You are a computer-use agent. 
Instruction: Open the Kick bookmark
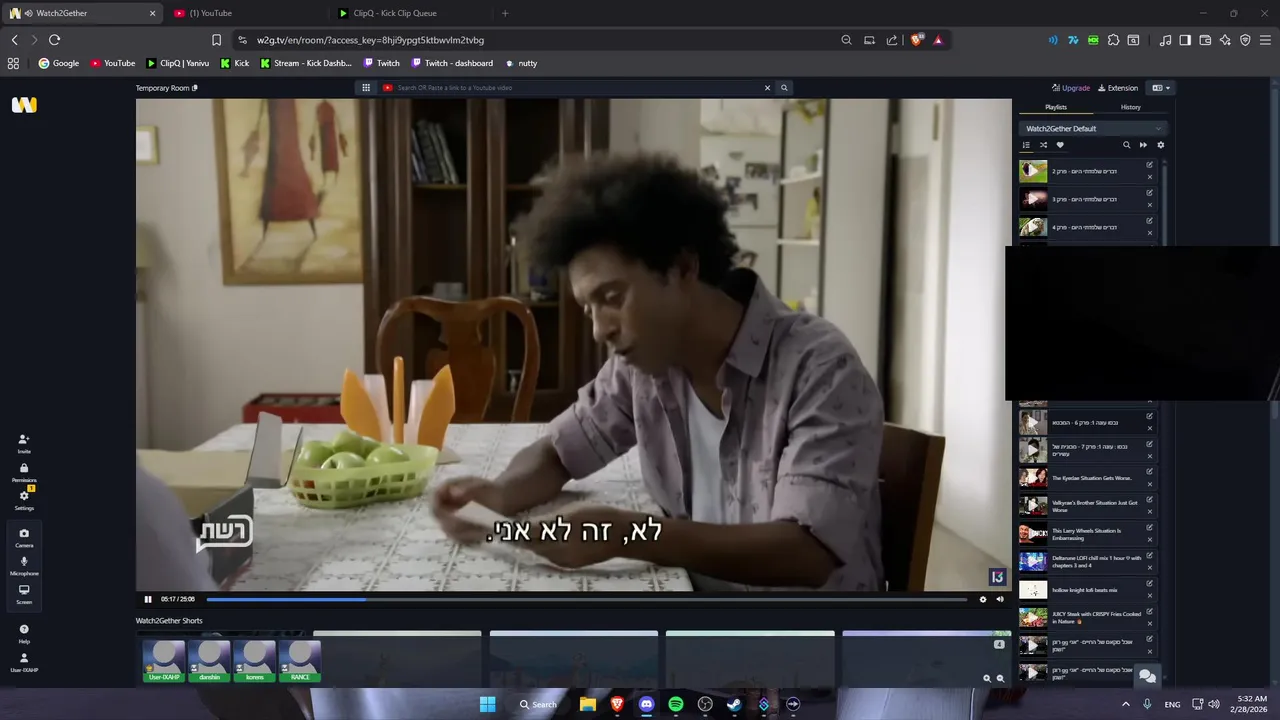tap(235, 63)
